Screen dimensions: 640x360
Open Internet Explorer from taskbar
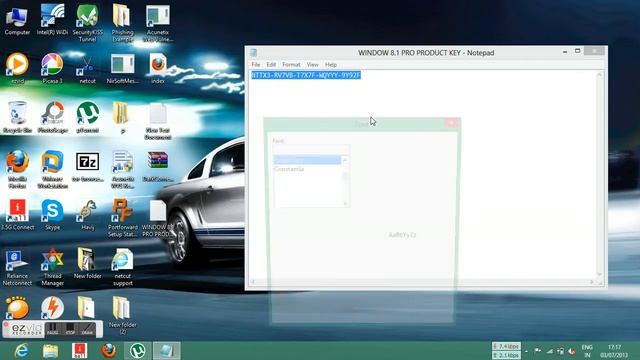point(21,351)
